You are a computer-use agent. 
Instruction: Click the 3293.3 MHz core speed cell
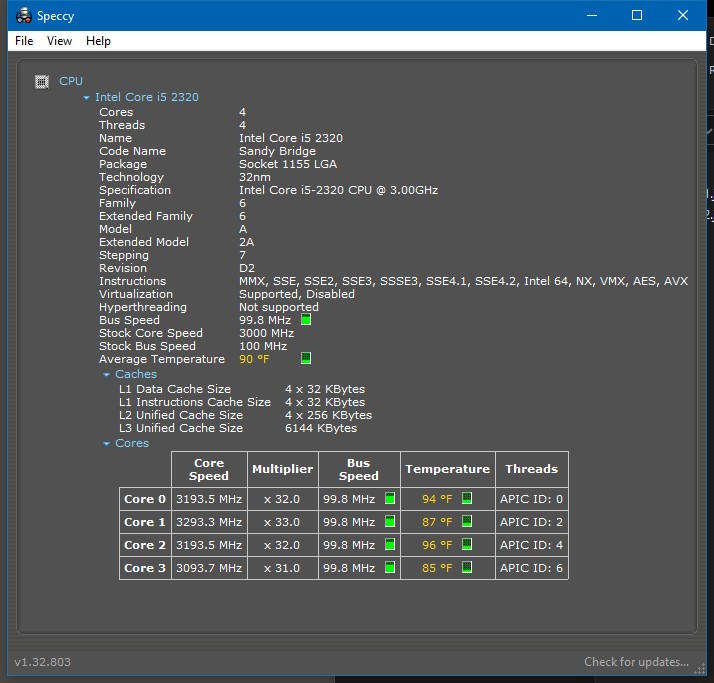(x=209, y=522)
